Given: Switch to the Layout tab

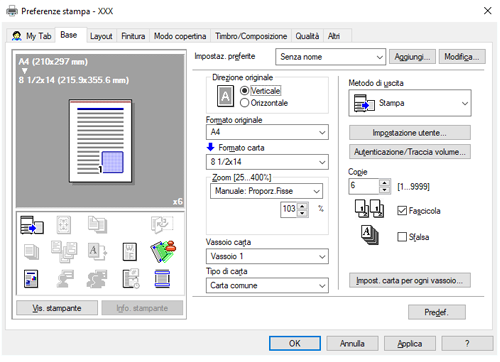Looking at the screenshot, I should [x=101, y=36].
